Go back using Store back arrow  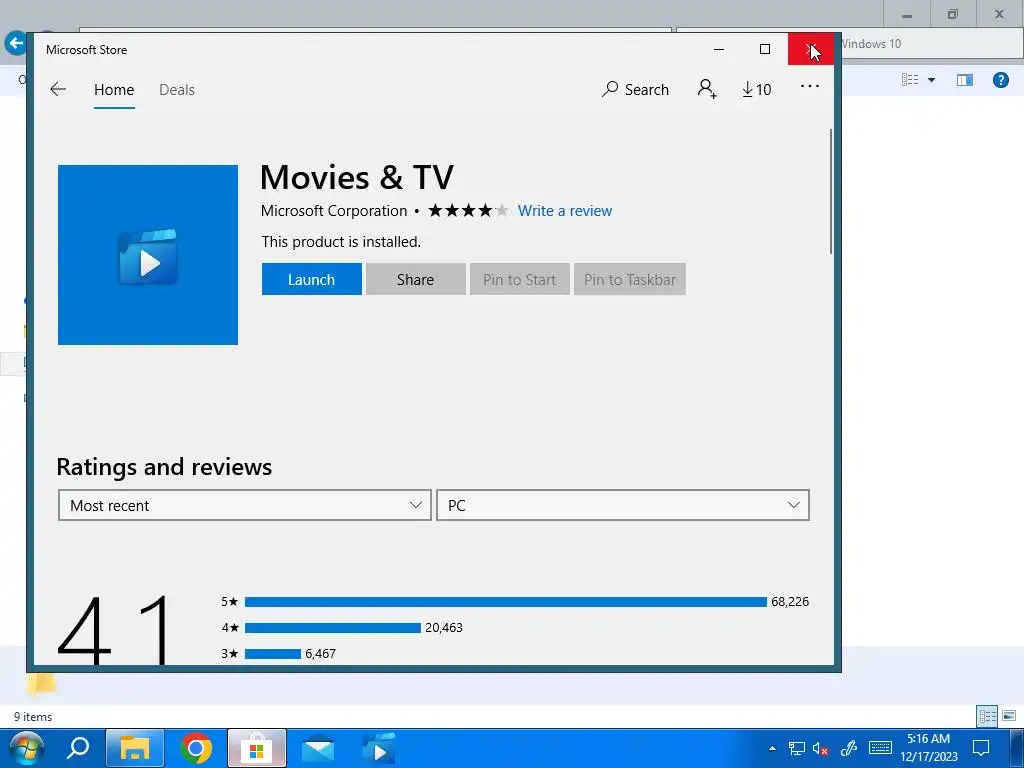click(x=58, y=89)
